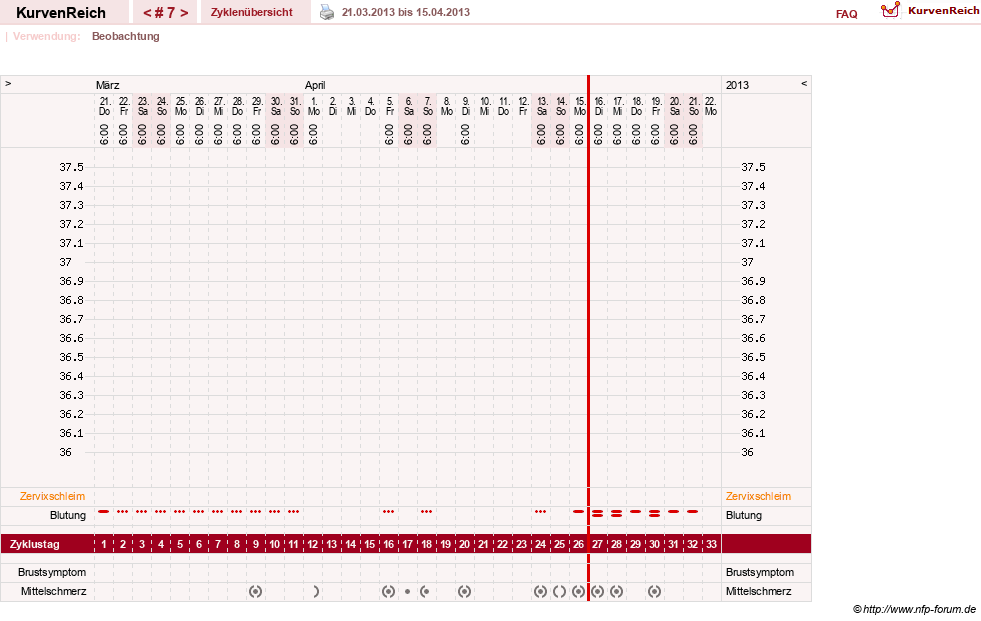Click the Blutung dots on cycle day 2
This screenshot has width=981, height=621.
tap(123, 512)
